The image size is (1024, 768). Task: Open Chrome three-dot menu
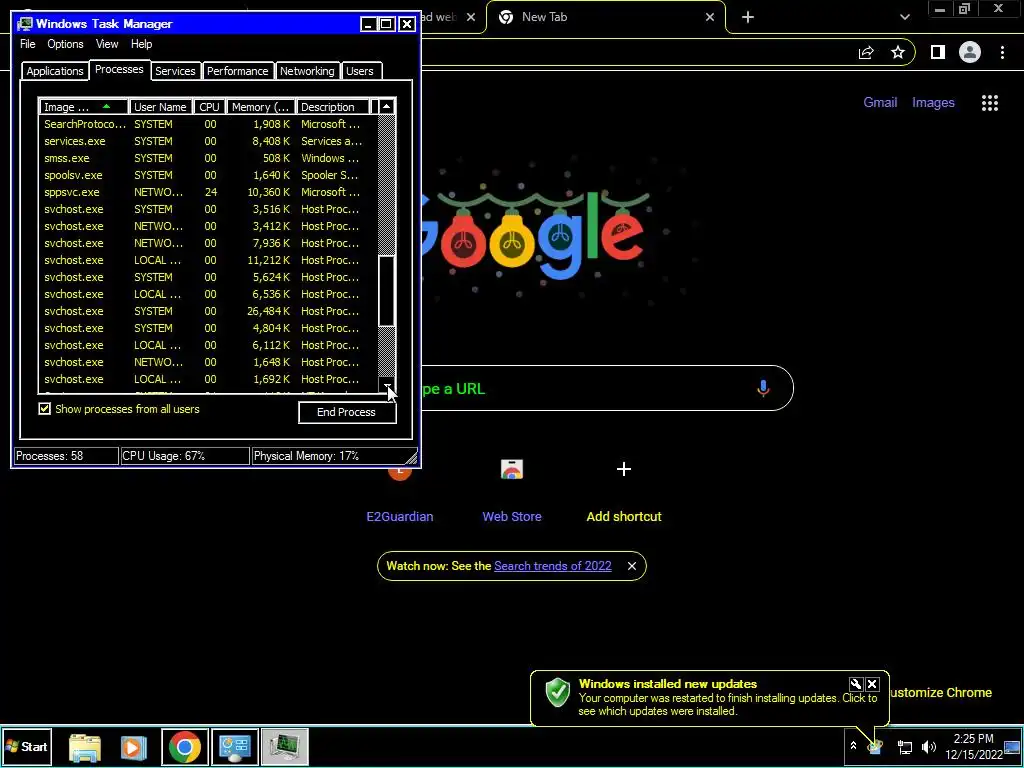1002,52
